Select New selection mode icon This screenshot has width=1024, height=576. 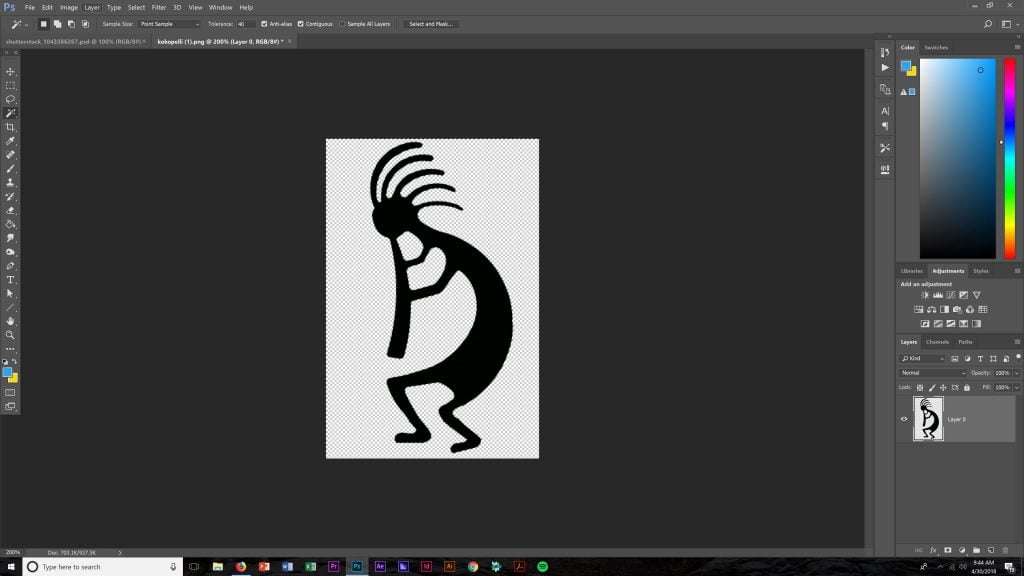[44, 24]
